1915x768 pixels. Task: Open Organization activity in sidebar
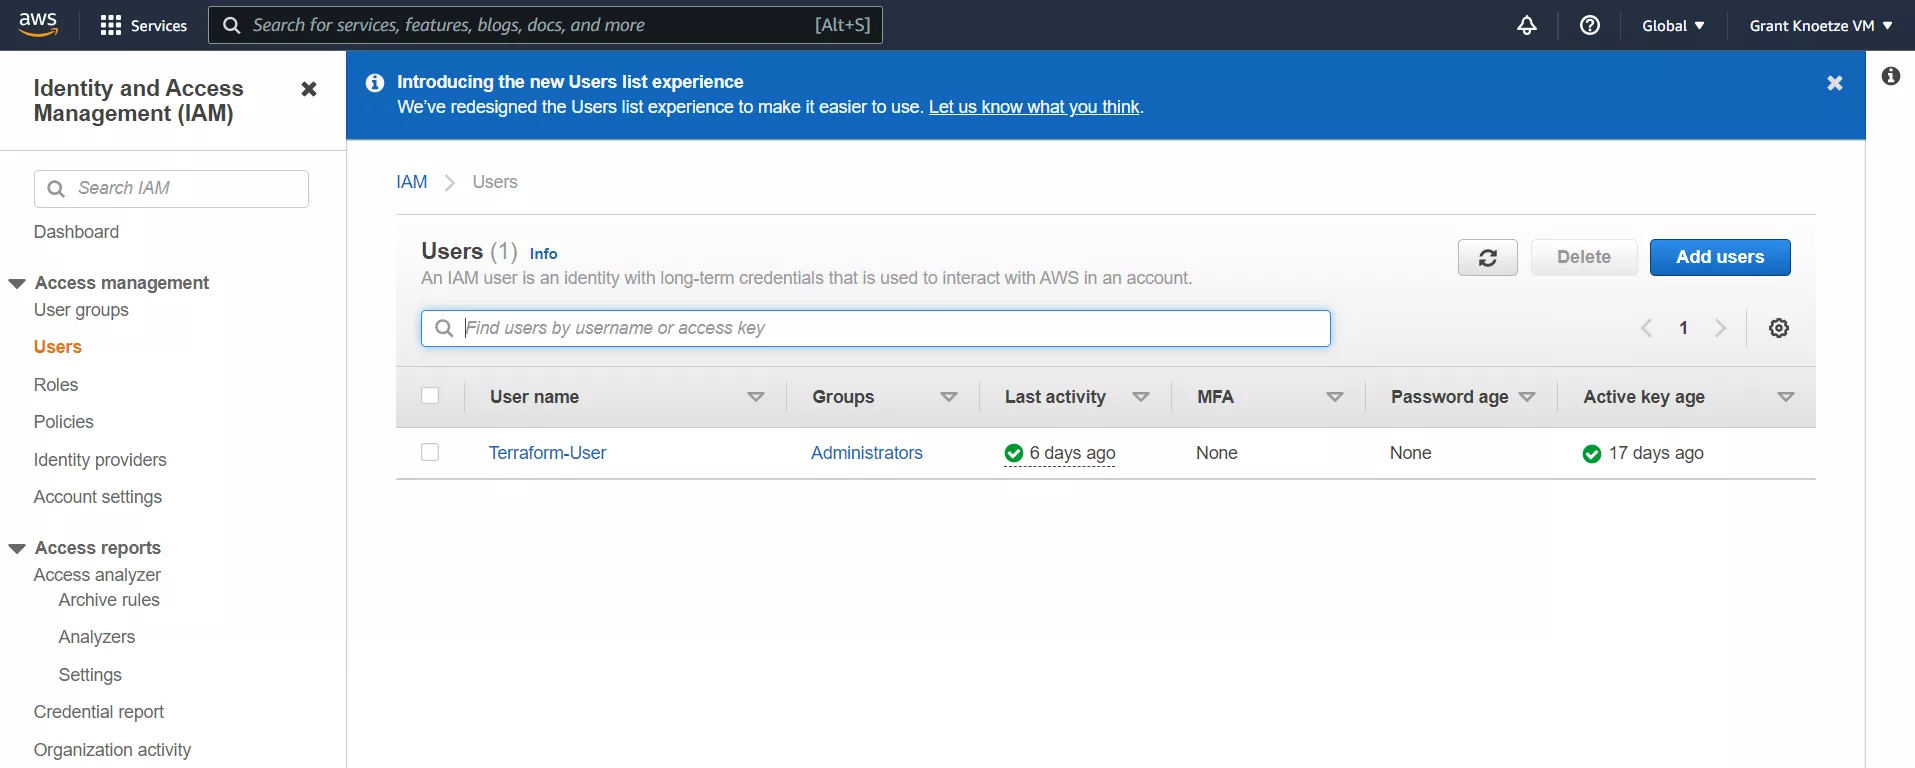112,750
